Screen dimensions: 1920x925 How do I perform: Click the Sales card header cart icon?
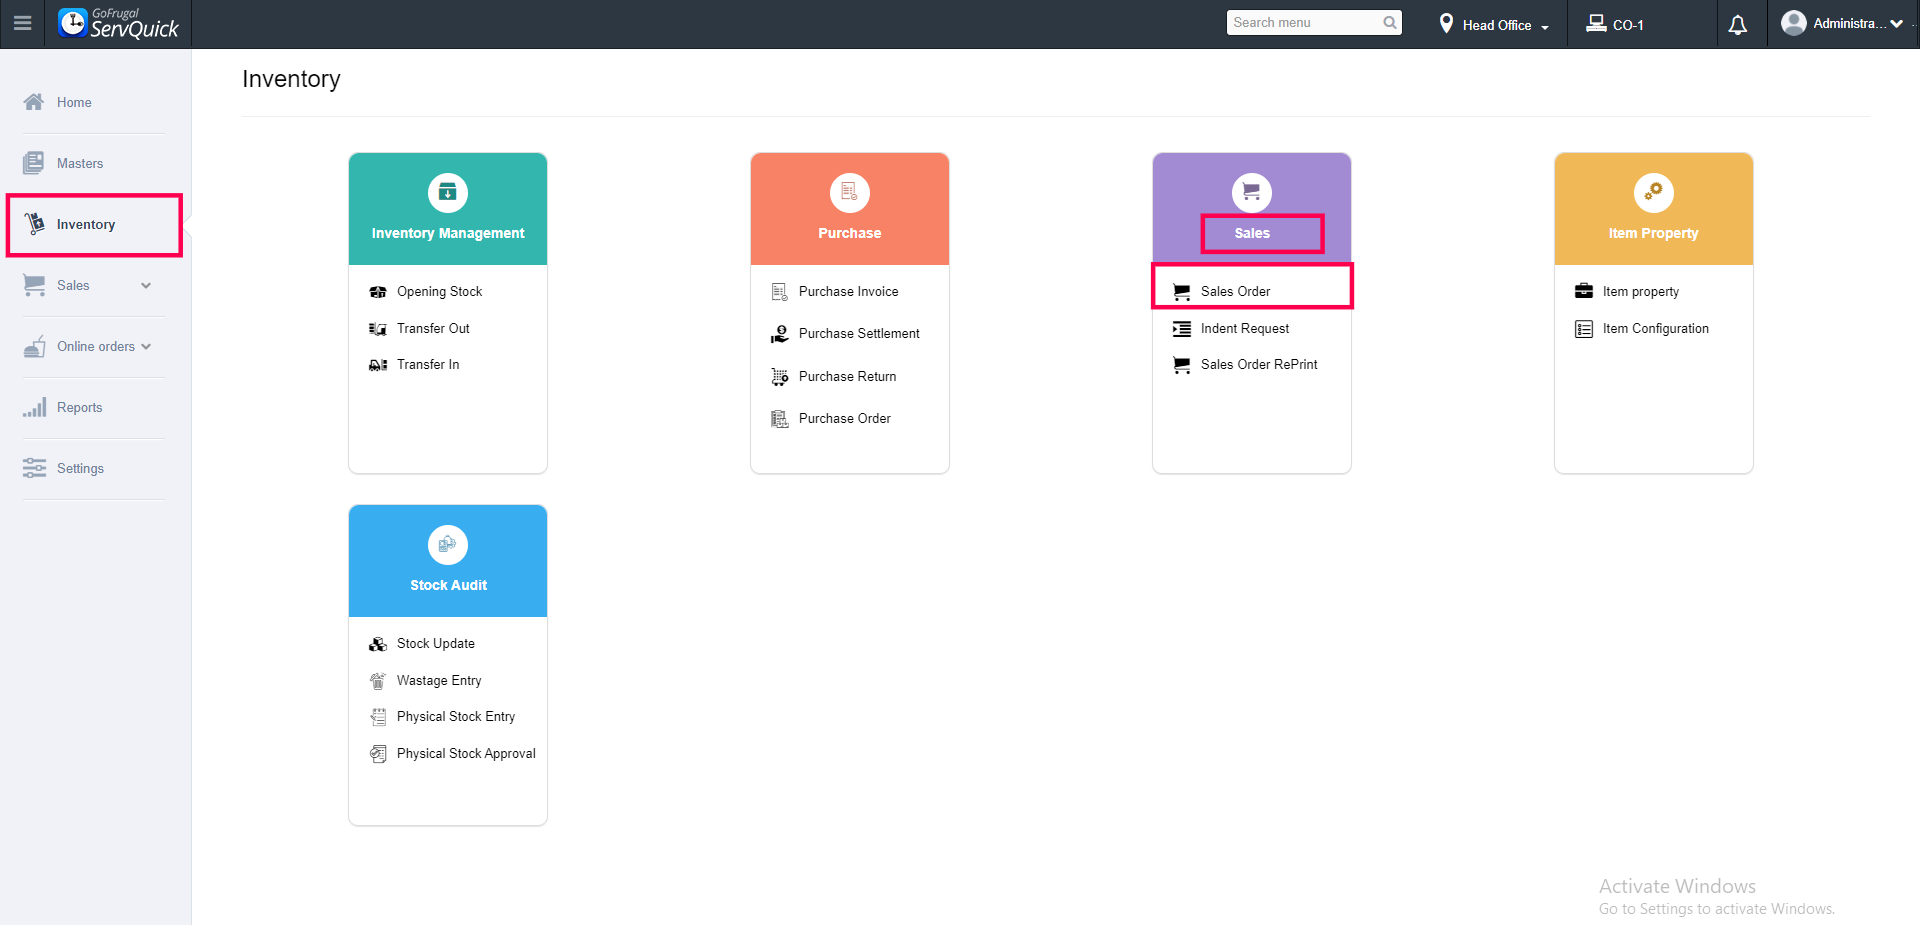click(1252, 193)
